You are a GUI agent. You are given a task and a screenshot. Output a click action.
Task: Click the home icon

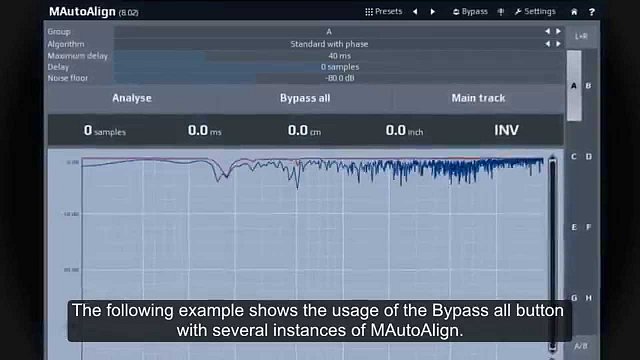[574, 12]
